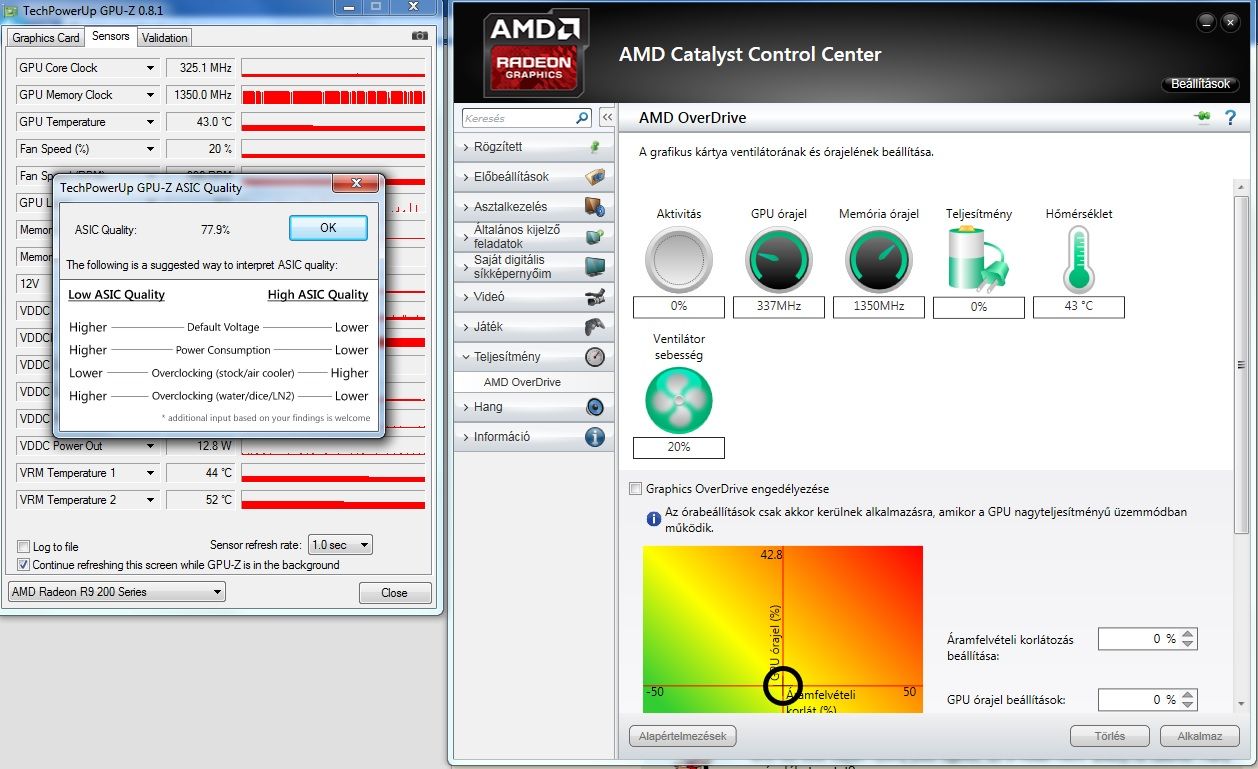The image size is (1258, 769).
Task: Click the green pin icon beside help
Action: click(x=1202, y=118)
